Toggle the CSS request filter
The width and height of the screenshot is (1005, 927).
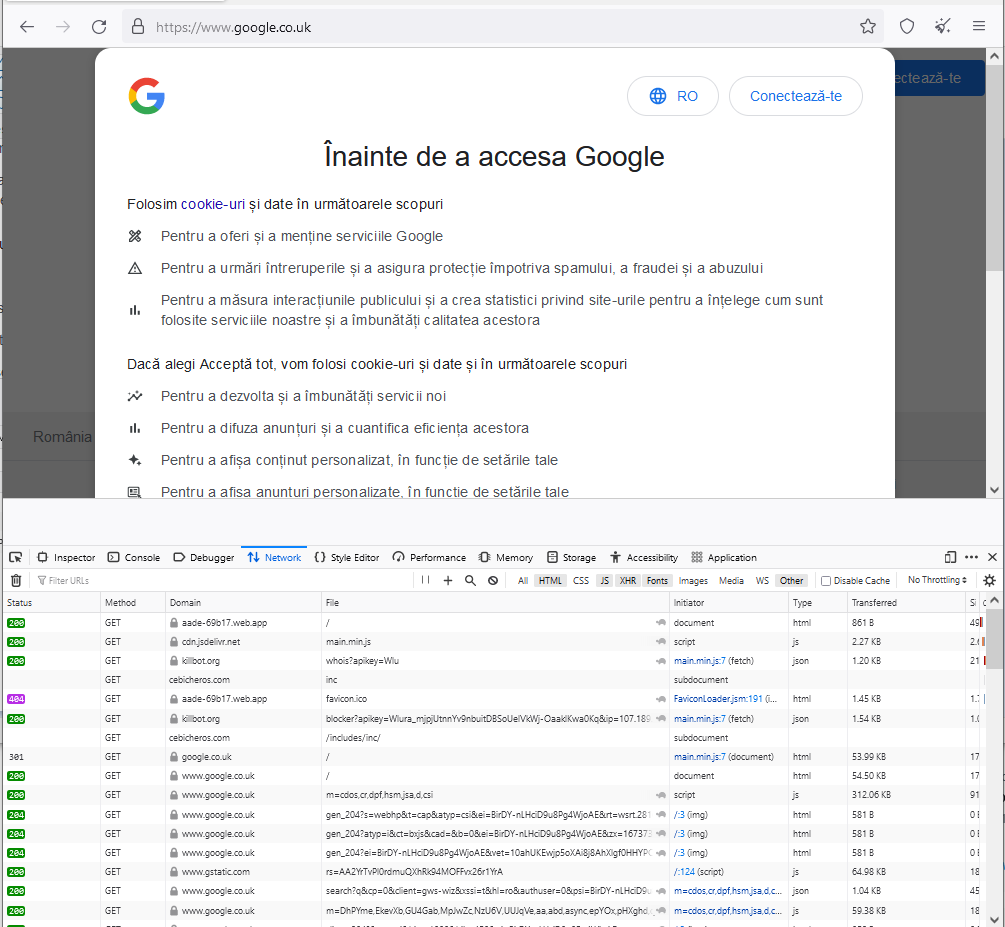[580, 581]
